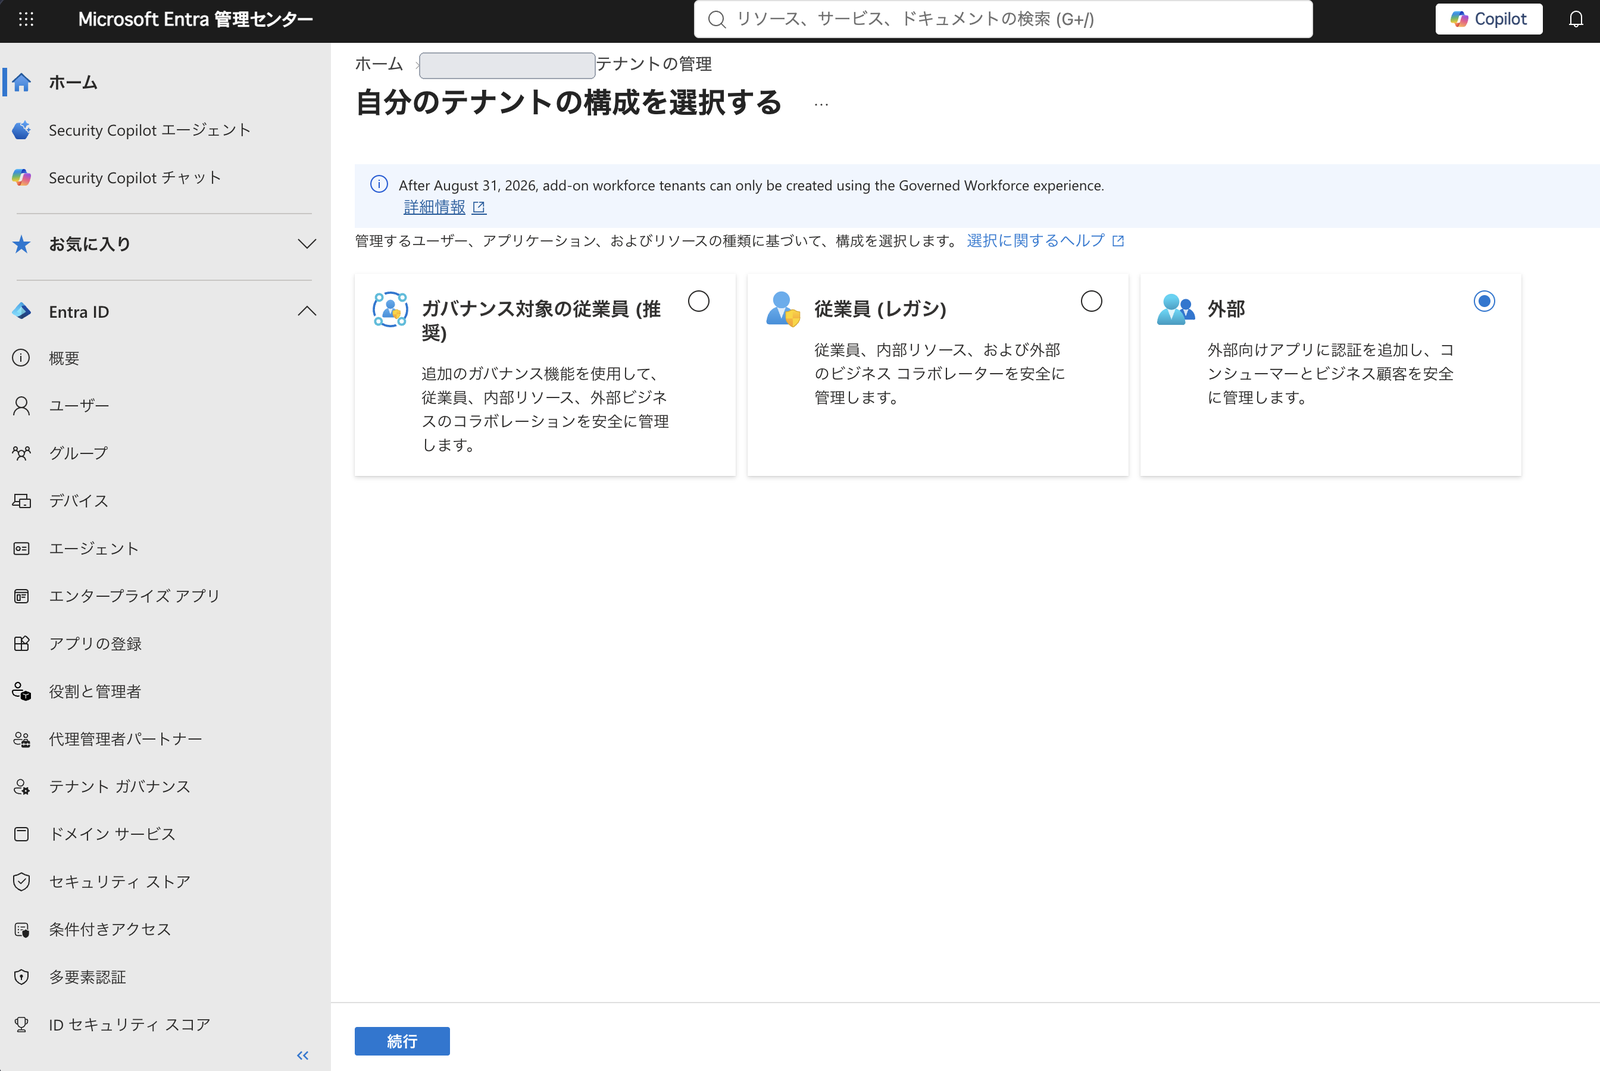1600x1071 pixels.
Task: Select 従業員 (レガシ) radio button
Action: (x=1092, y=301)
